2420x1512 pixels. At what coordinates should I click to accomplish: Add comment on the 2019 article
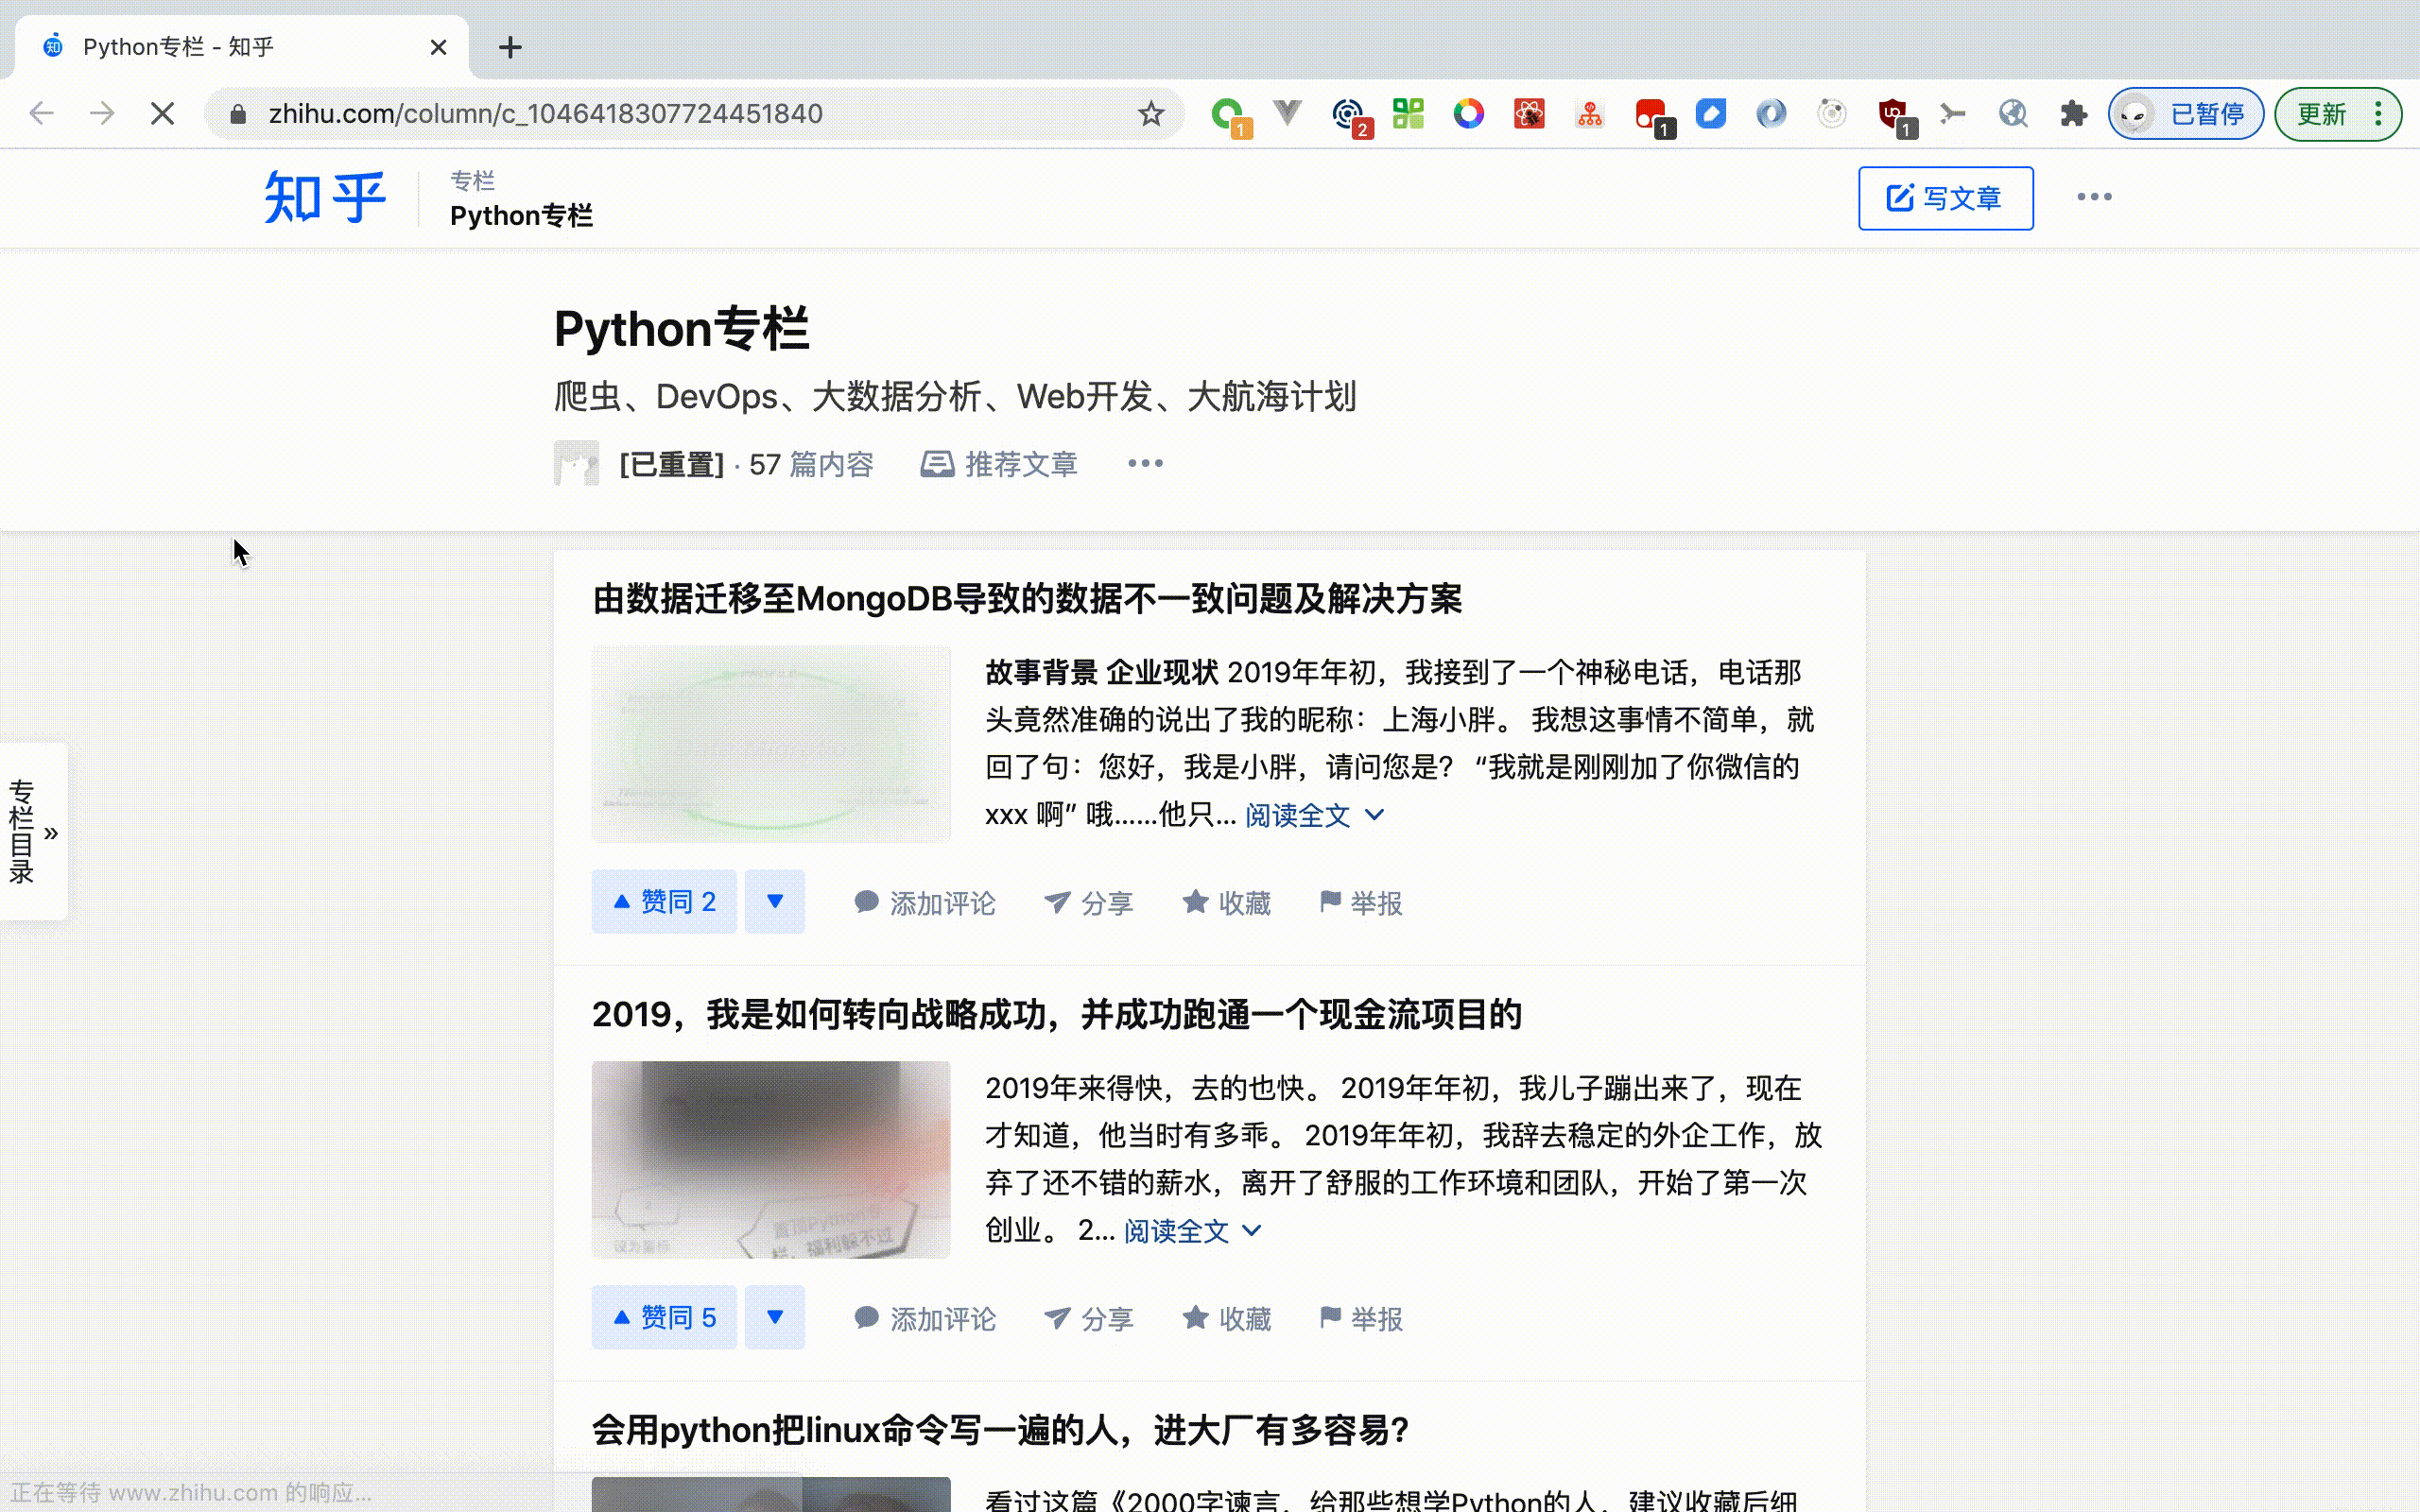[x=925, y=1319]
